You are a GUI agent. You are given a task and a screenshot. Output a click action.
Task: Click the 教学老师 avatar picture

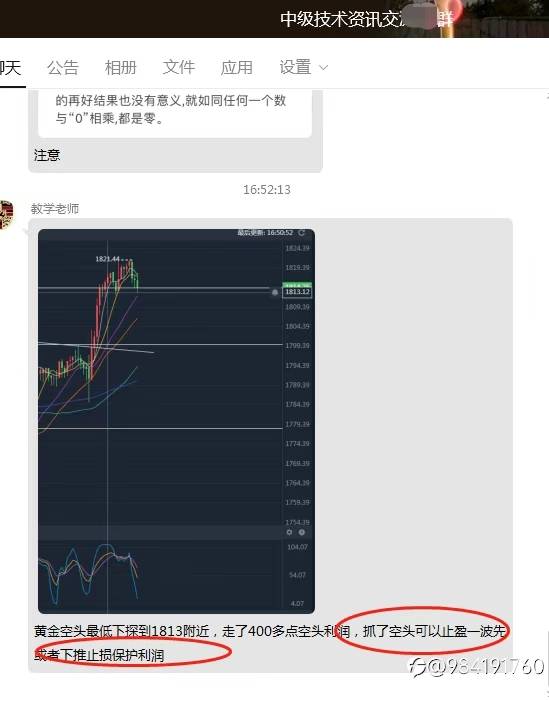point(6,215)
